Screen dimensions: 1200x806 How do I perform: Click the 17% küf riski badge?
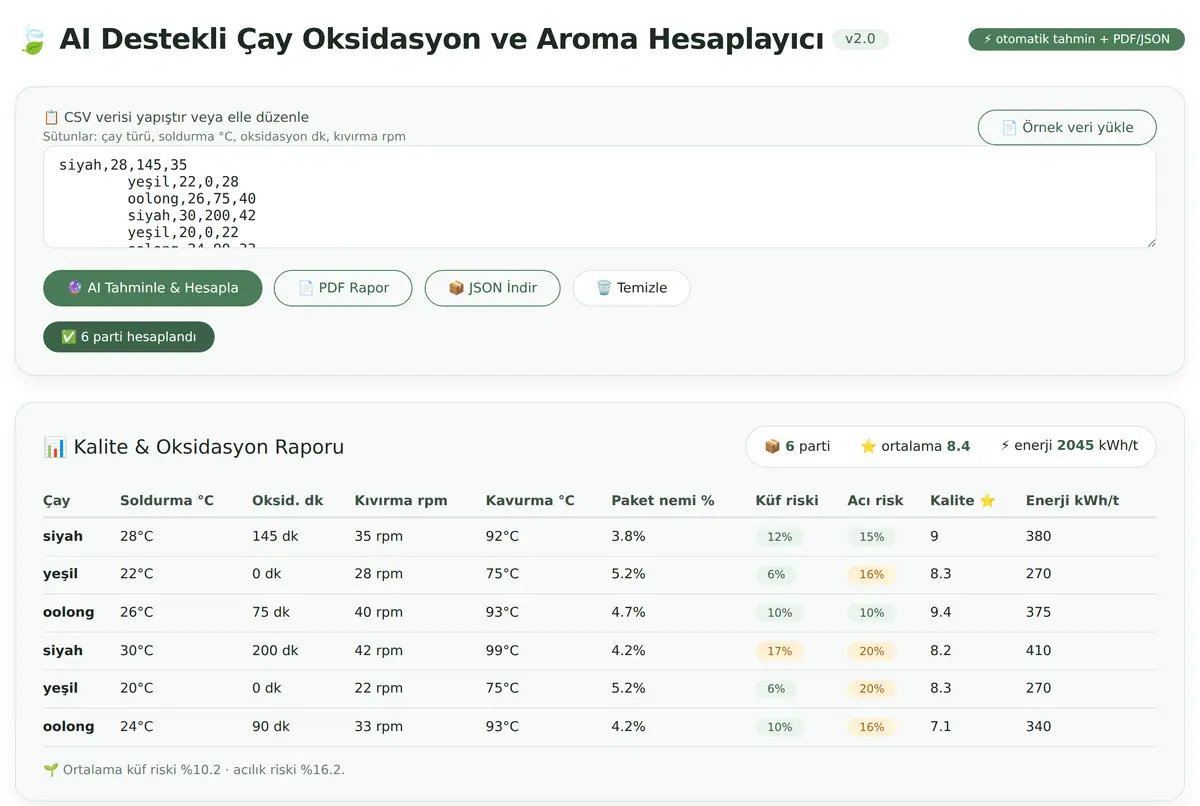[x=779, y=651]
